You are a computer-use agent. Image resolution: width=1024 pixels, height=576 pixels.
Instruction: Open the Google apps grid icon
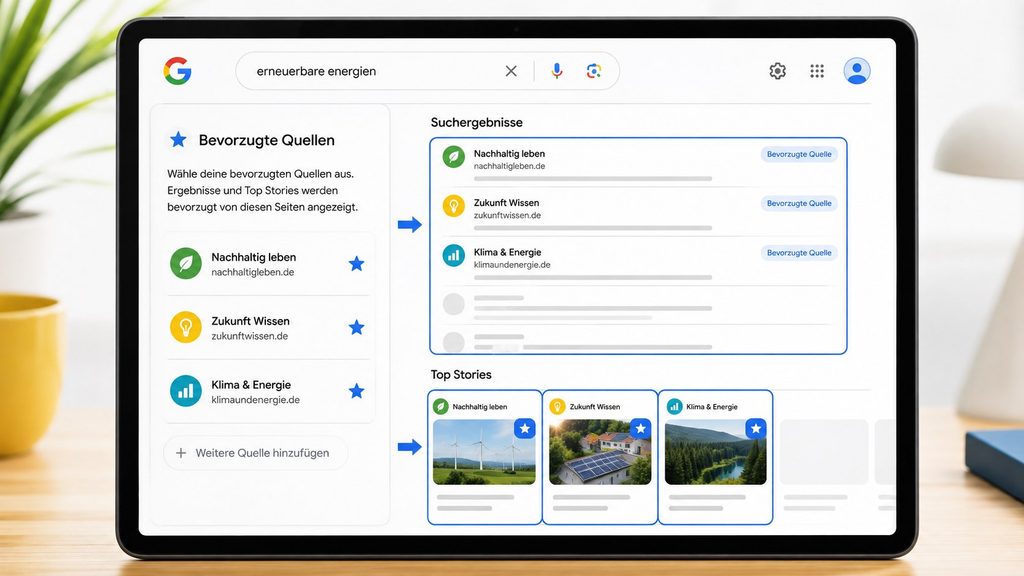click(817, 71)
